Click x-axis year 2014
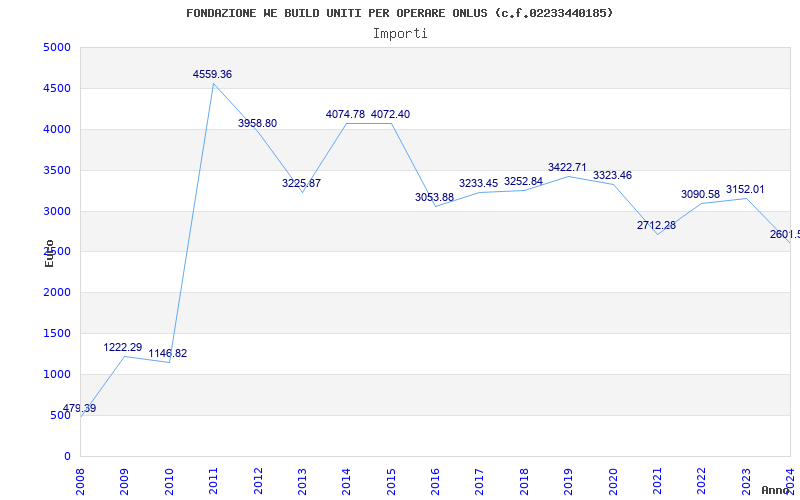Viewport: 800px width, 500px height. click(x=347, y=481)
